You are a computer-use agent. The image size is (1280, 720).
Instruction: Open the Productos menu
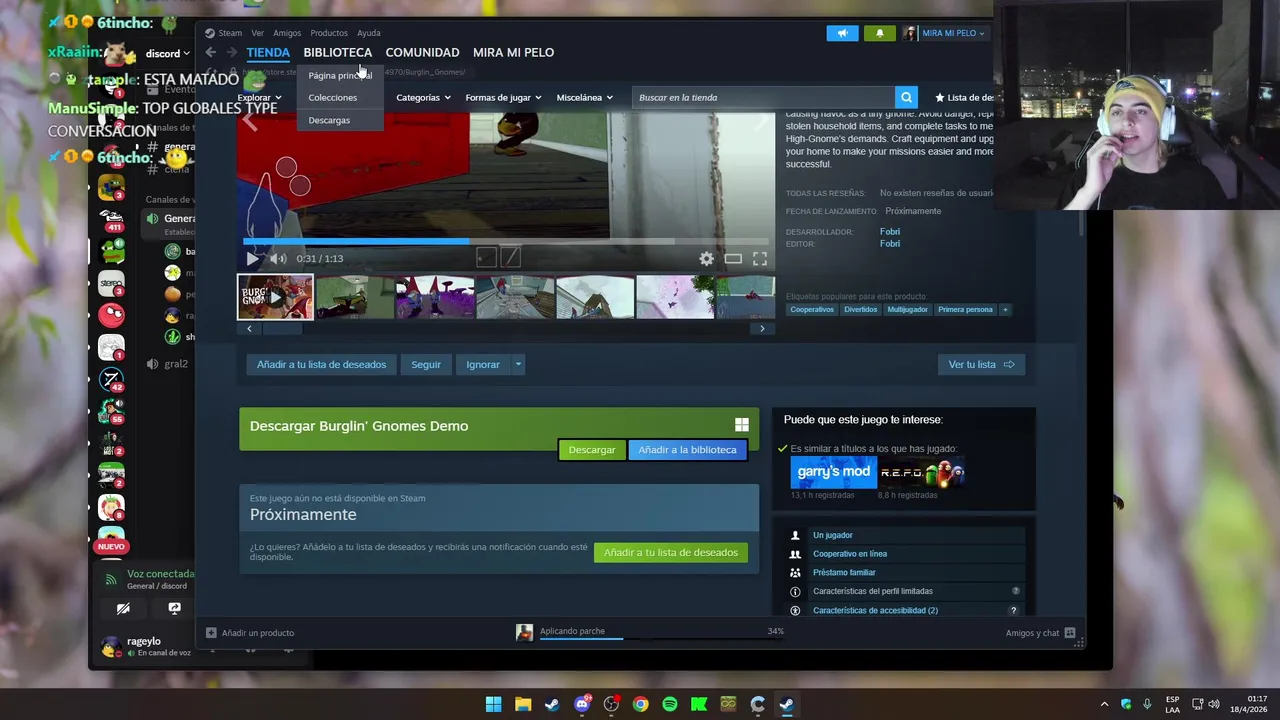point(329,33)
